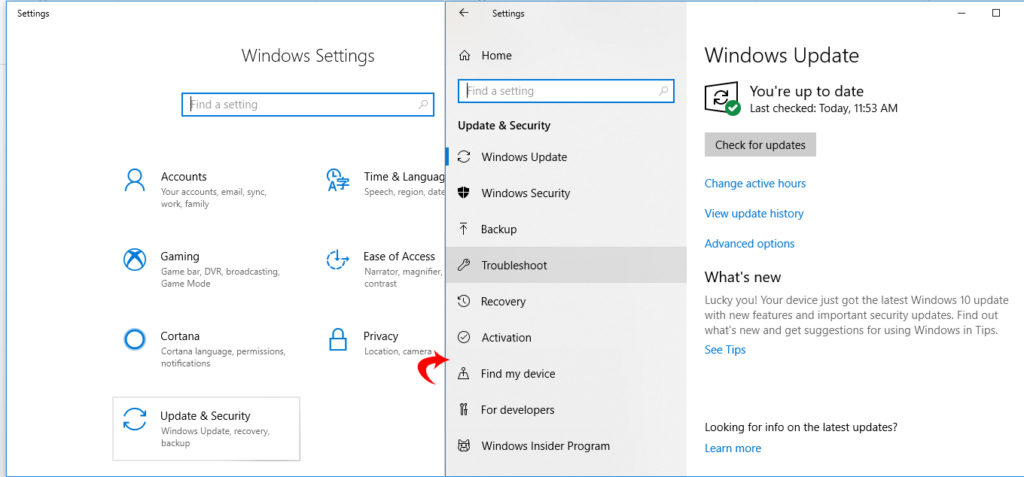
Task: Open Windows Insider Program page
Action: point(545,446)
